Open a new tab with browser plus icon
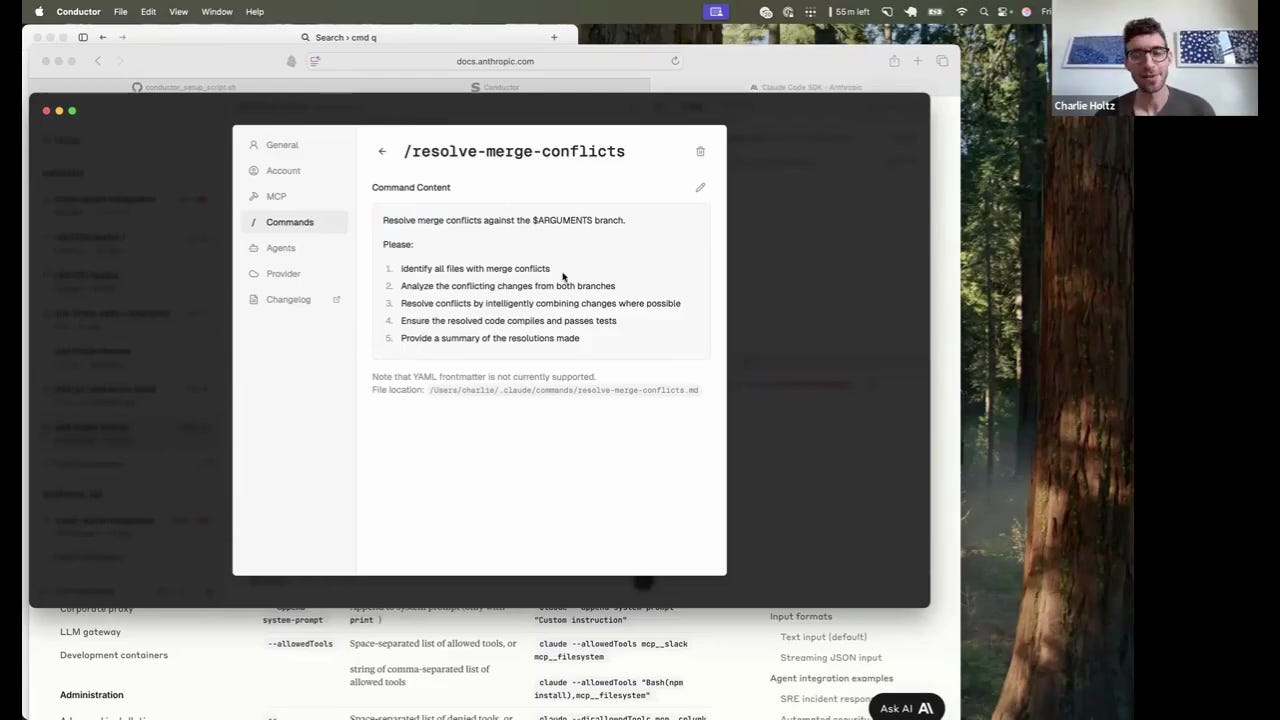The width and height of the screenshot is (1280, 720). tap(918, 61)
